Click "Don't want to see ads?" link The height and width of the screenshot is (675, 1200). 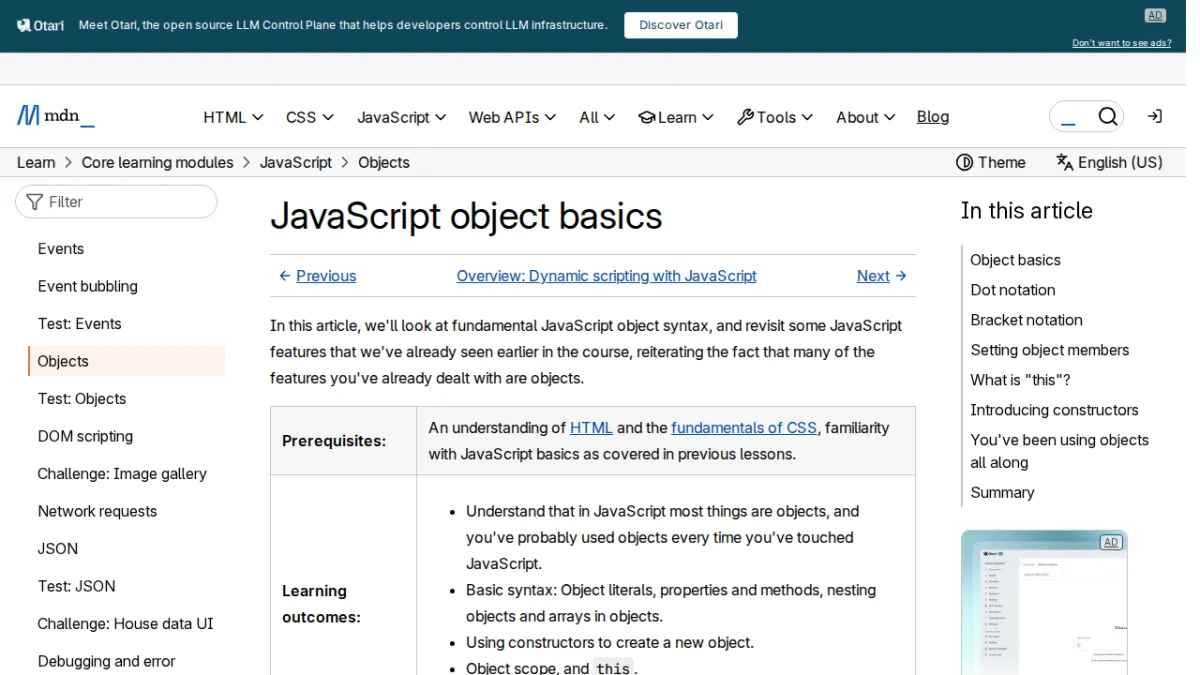tap(1122, 43)
